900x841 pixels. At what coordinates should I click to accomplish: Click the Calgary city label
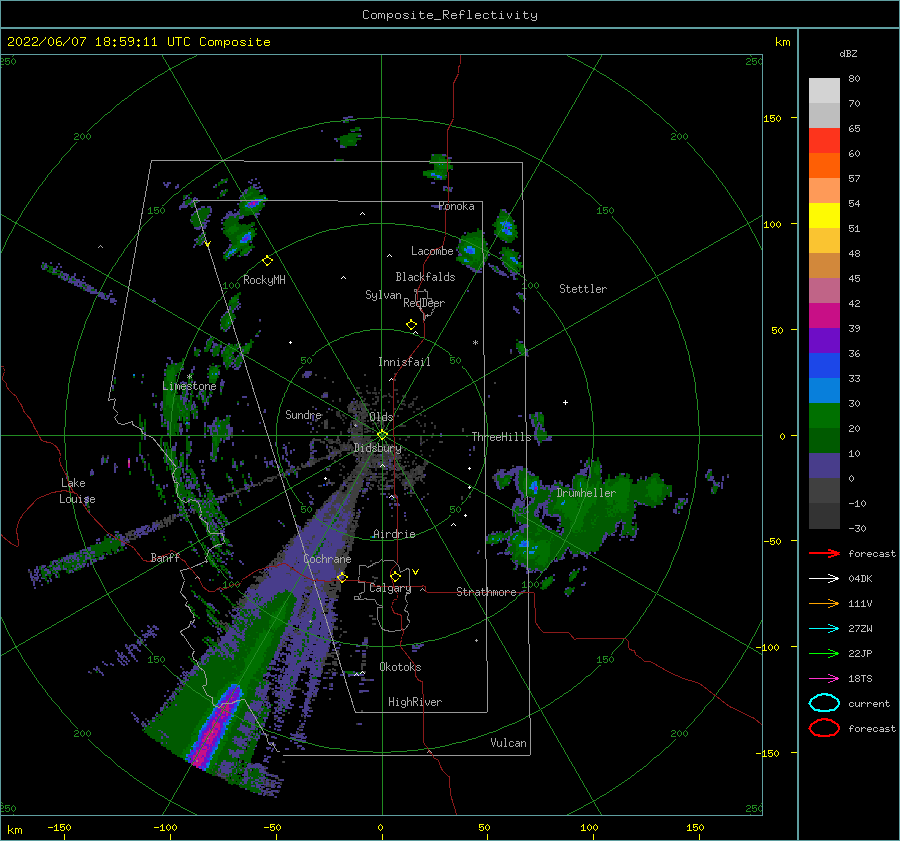390,588
